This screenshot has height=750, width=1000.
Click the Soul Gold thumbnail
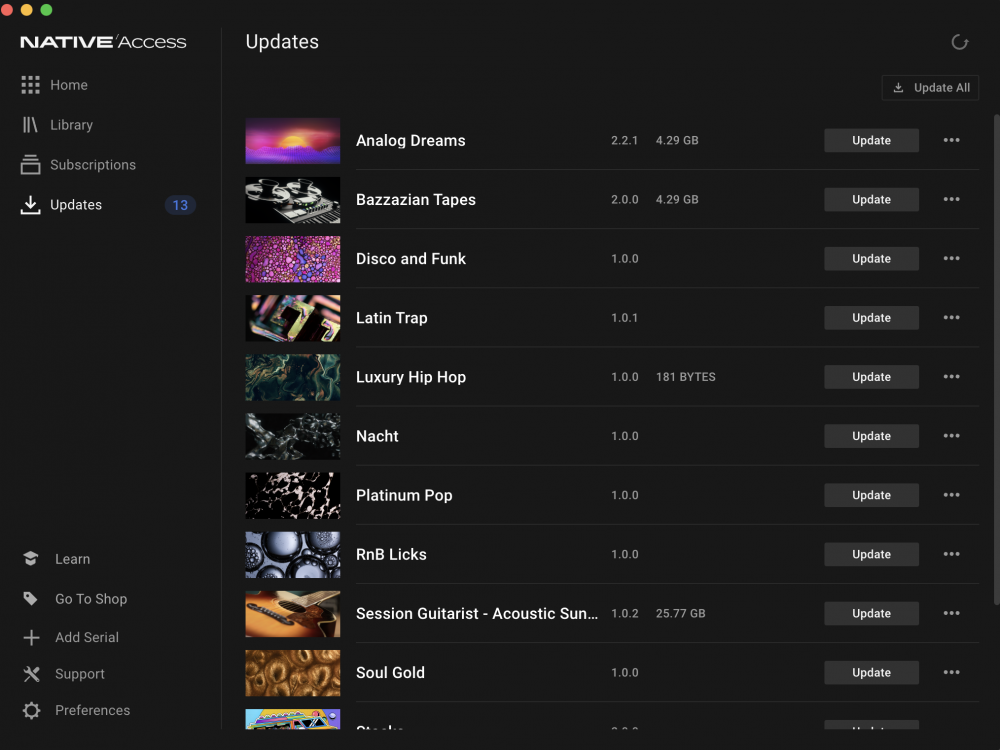tap(293, 673)
